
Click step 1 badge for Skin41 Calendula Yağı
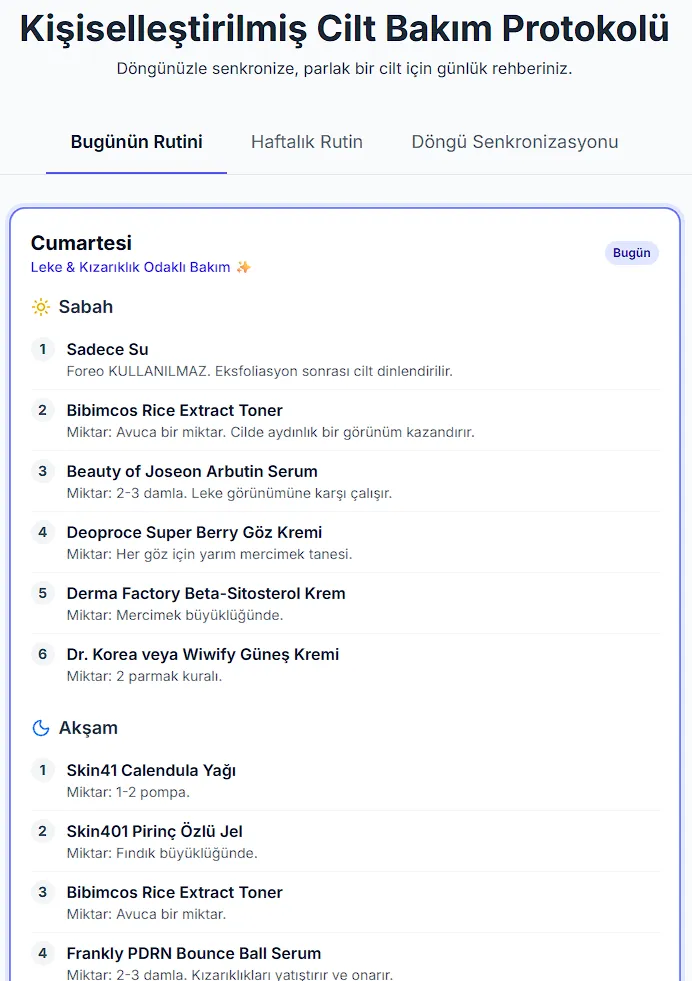(42, 770)
